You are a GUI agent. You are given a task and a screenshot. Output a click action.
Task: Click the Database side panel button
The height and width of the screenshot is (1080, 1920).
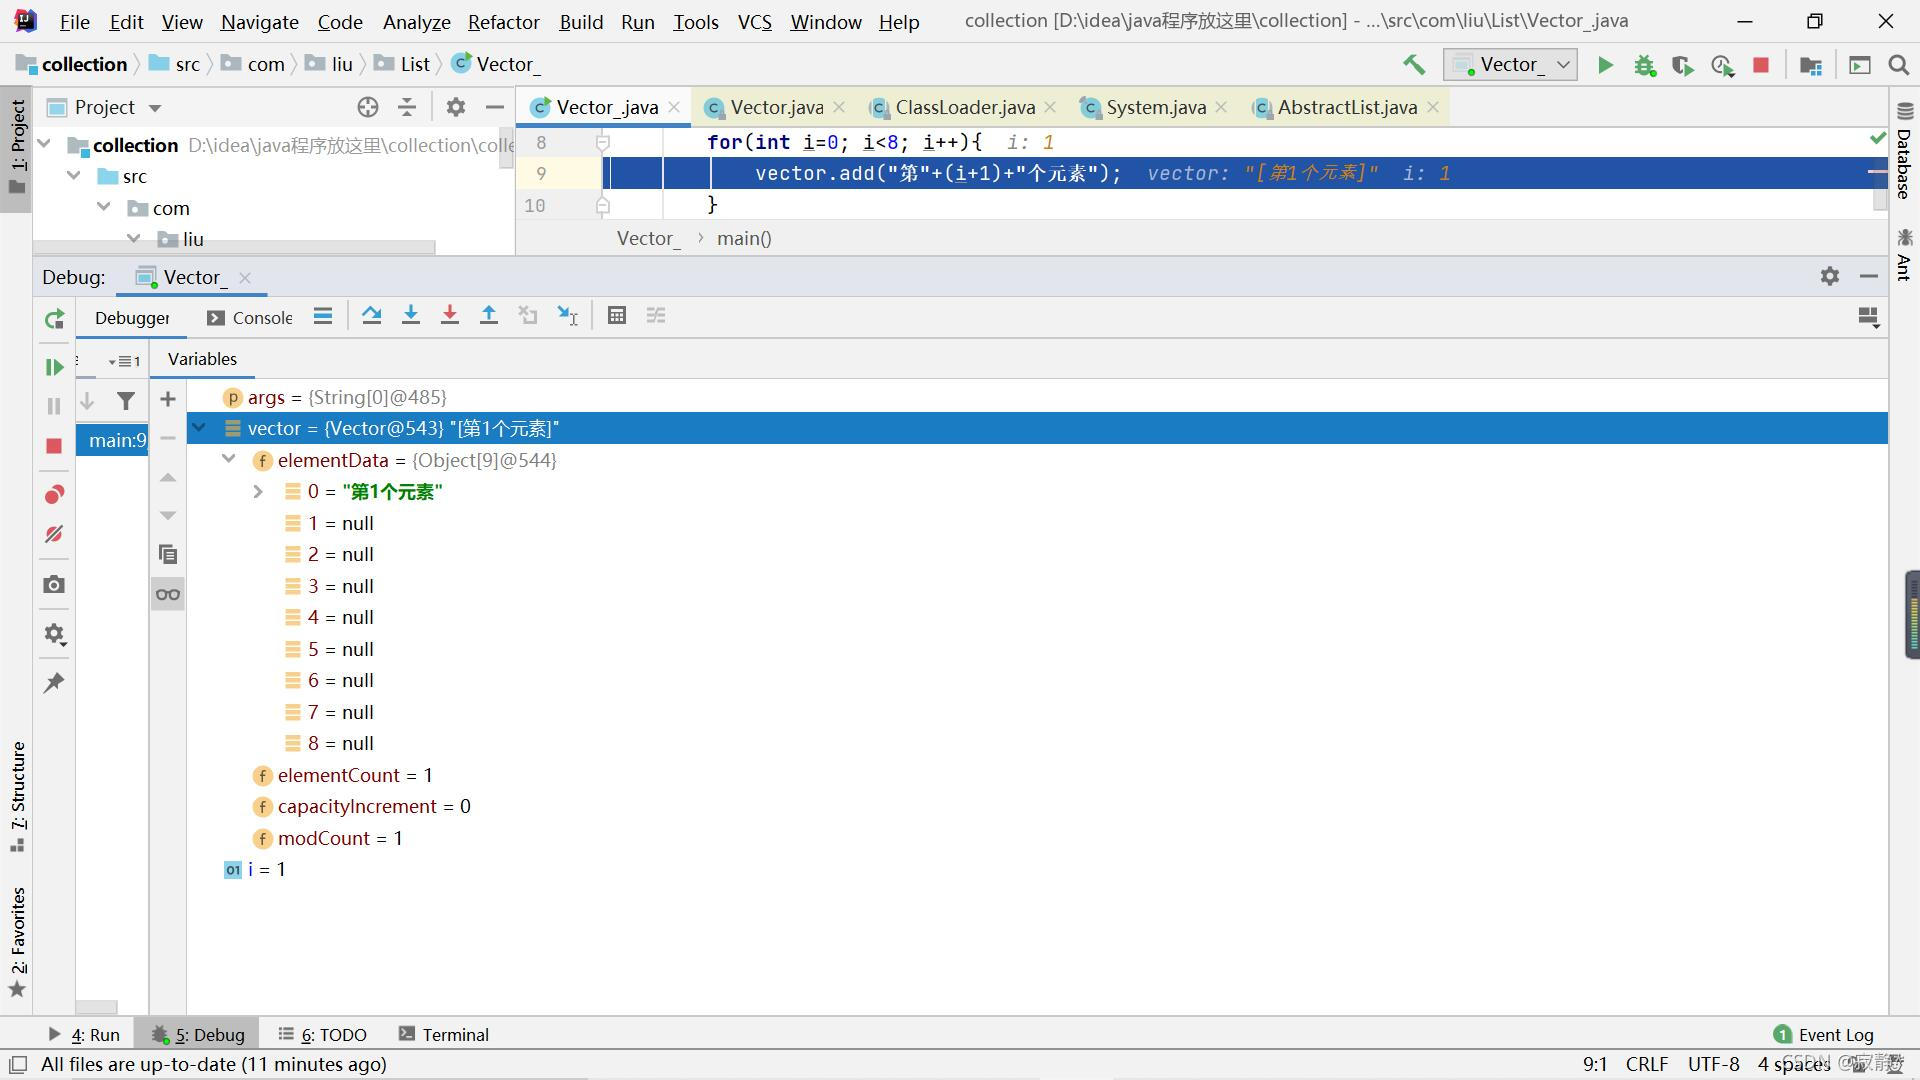(1904, 150)
